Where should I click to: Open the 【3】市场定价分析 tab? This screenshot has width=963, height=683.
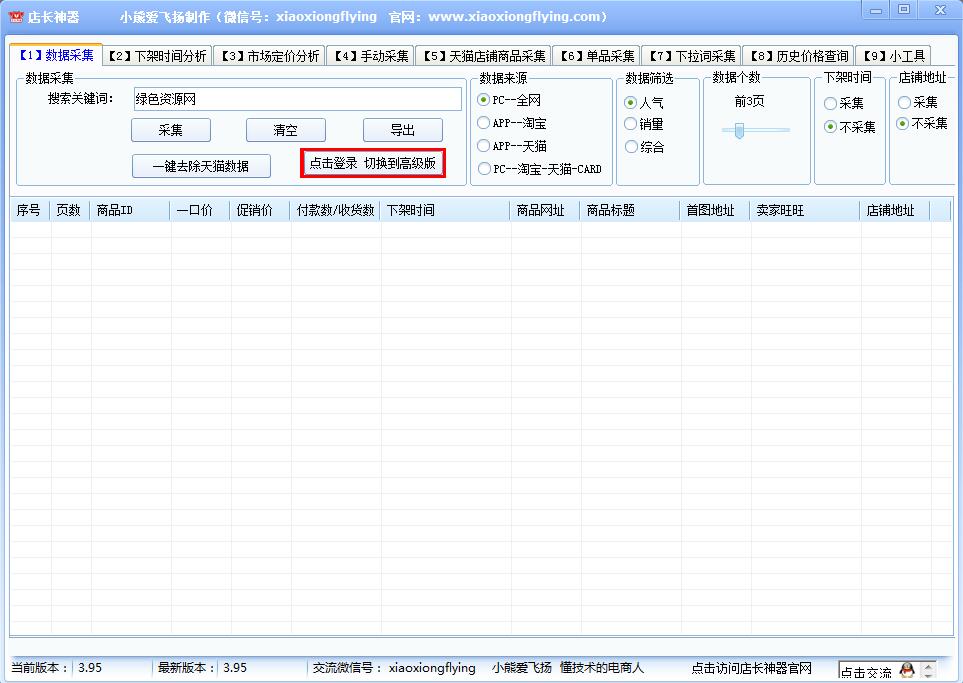pos(270,57)
